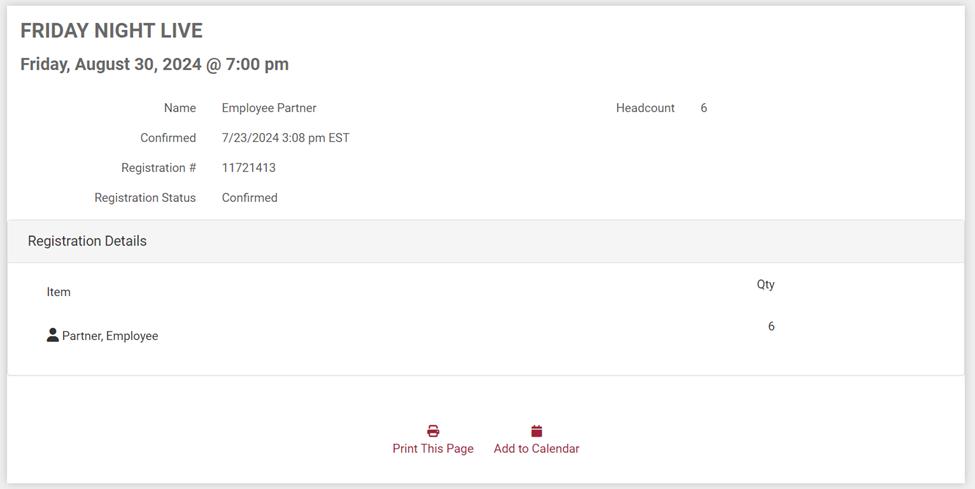Click the Headcount label
This screenshot has height=489, width=975.
(x=645, y=108)
